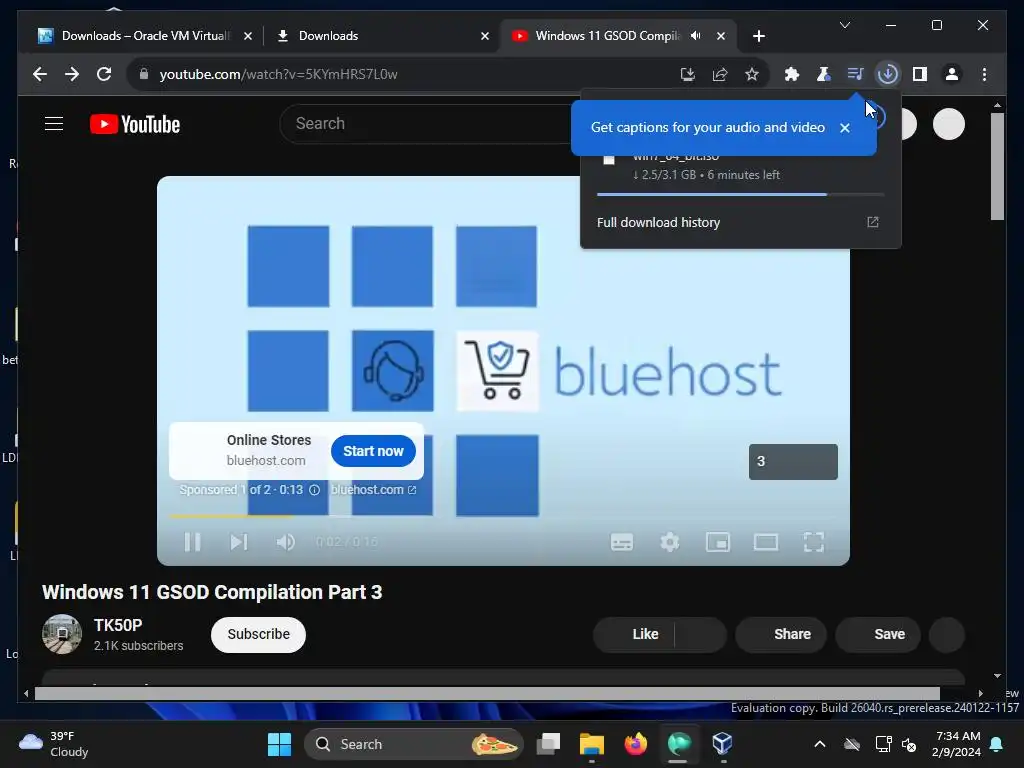Open YouTube hamburger guide menu
The height and width of the screenshot is (768, 1024).
[x=54, y=124]
